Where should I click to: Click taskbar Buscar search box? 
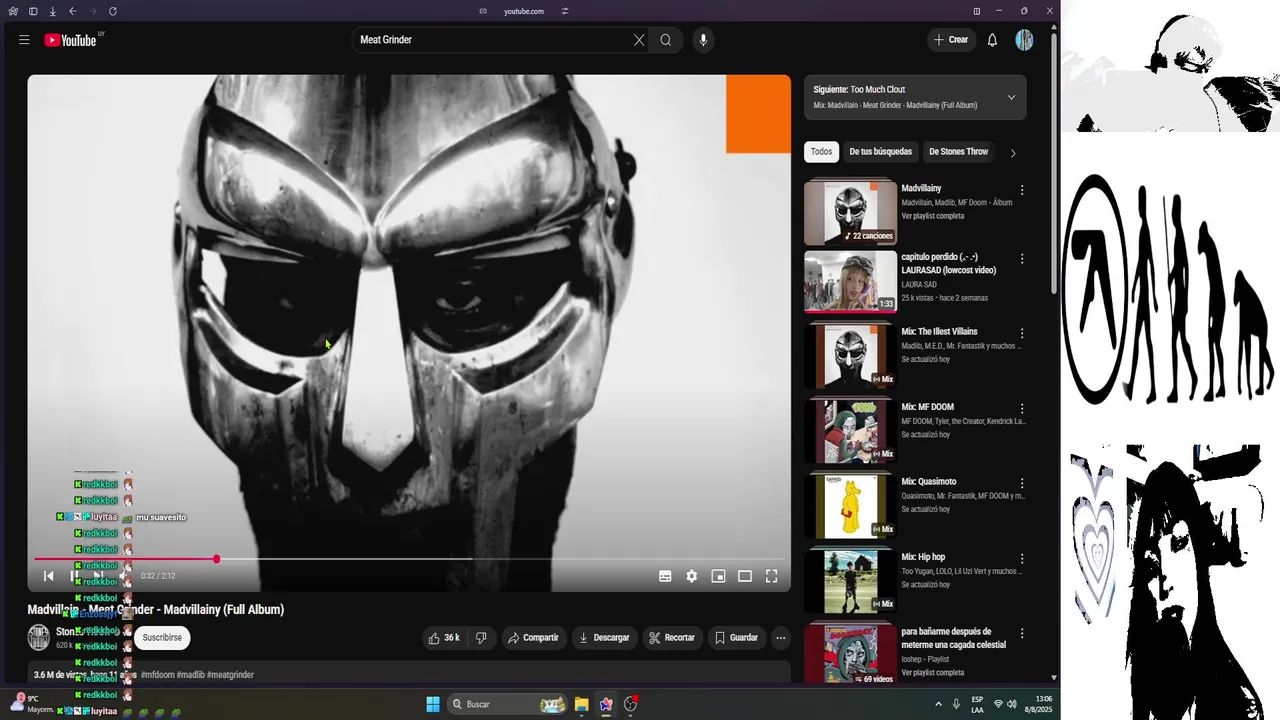[507, 704]
